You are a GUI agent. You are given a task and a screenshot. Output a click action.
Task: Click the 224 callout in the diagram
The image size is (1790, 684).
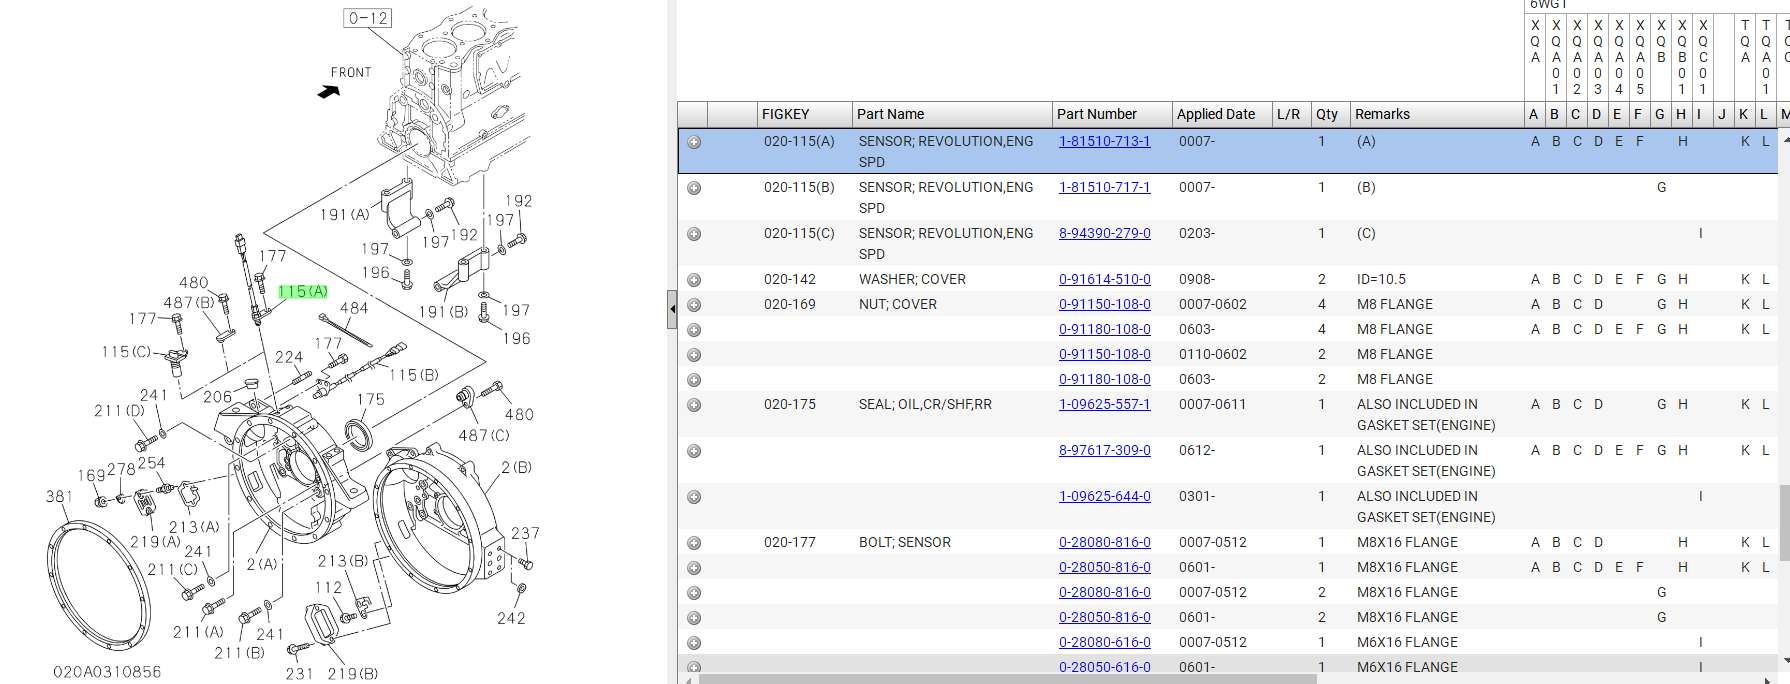tap(289, 357)
